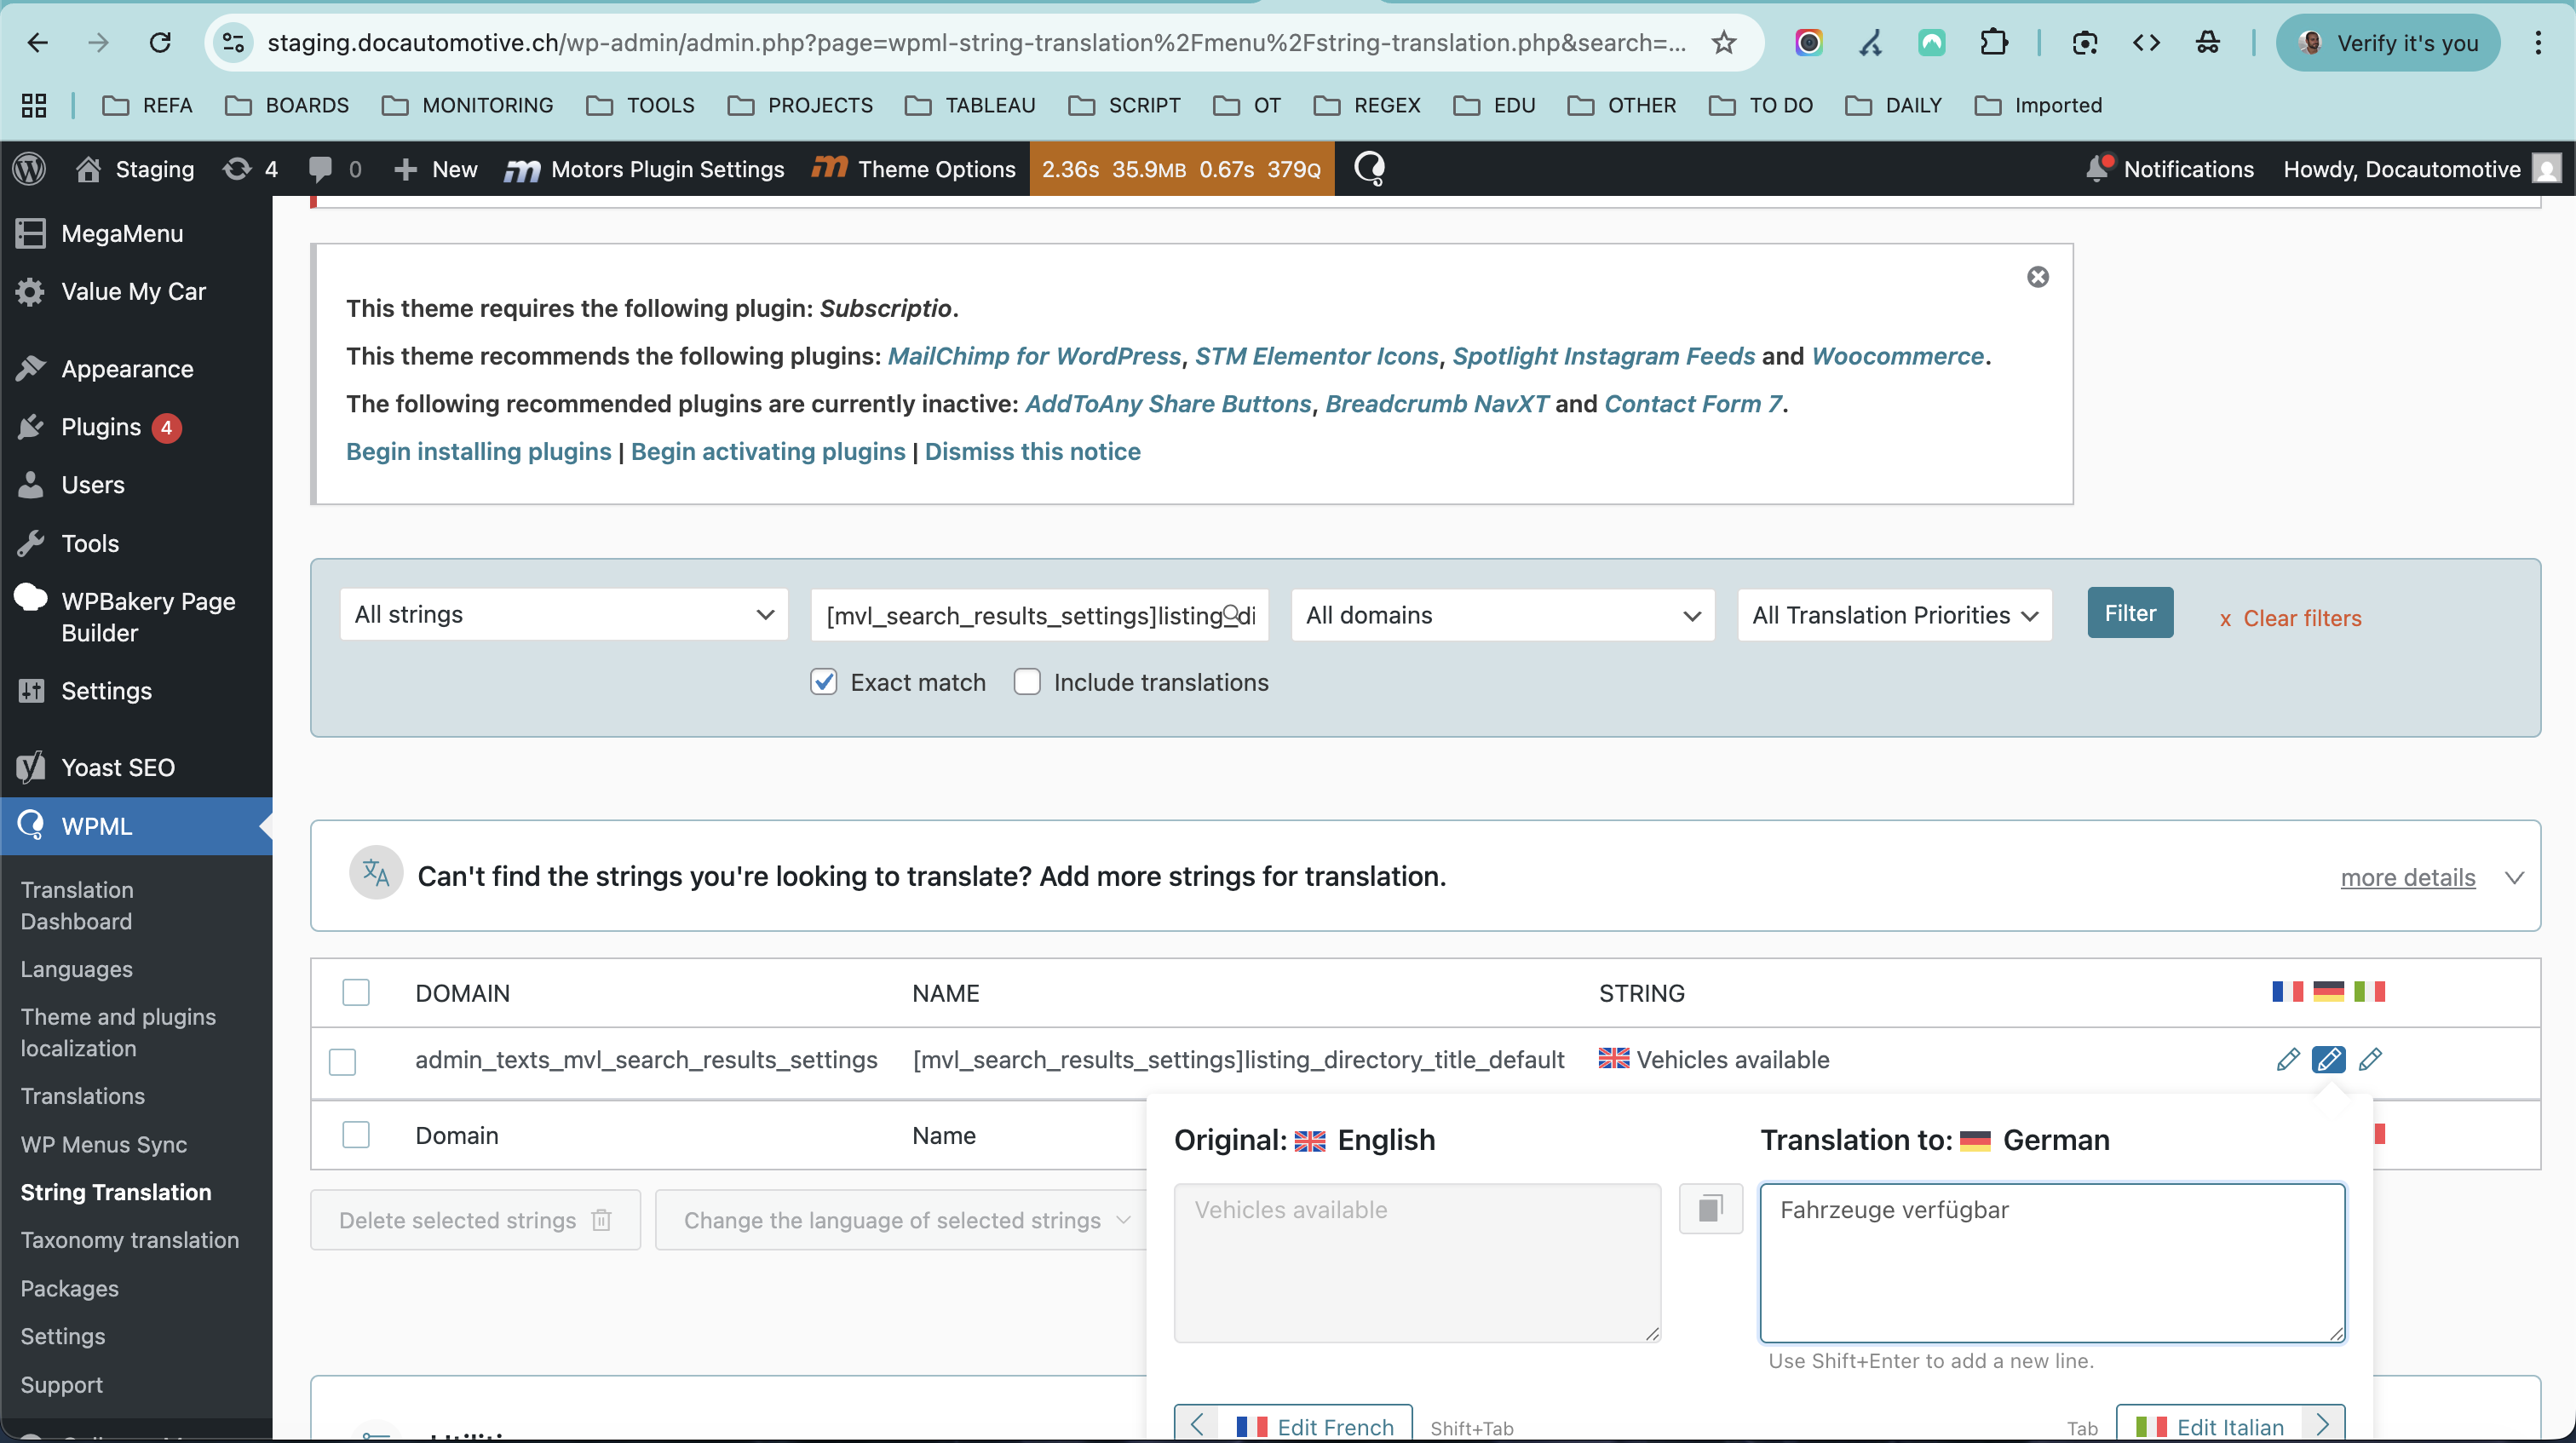Click MailChimp for WordPress plugin link
2576x1443 pixels.
[1034, 356]
